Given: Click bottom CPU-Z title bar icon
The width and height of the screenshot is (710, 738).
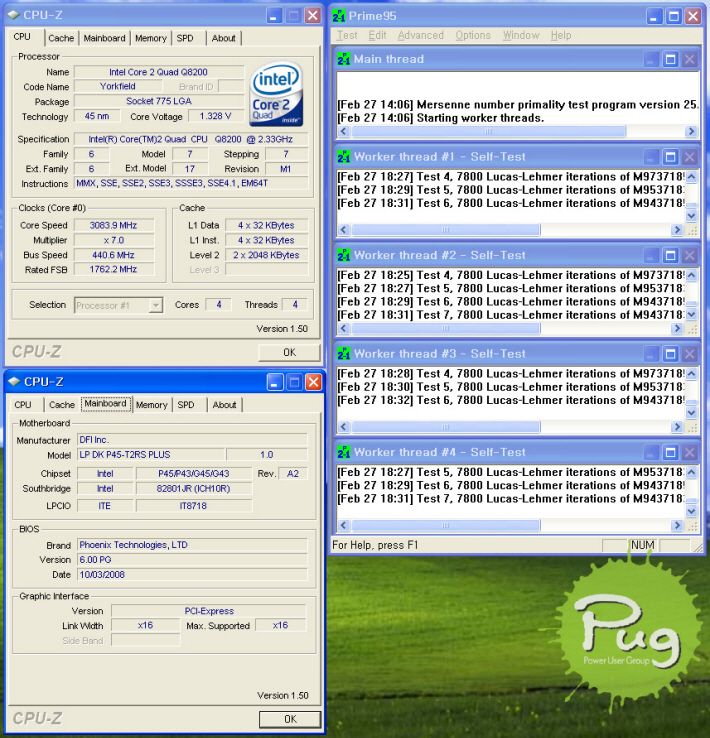Looking at the screenshot, I should [14, 382].
